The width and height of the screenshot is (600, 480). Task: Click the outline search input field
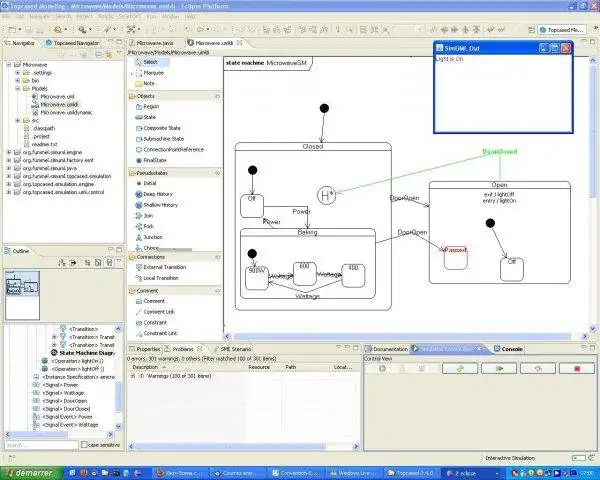click(x=38, y=444)
